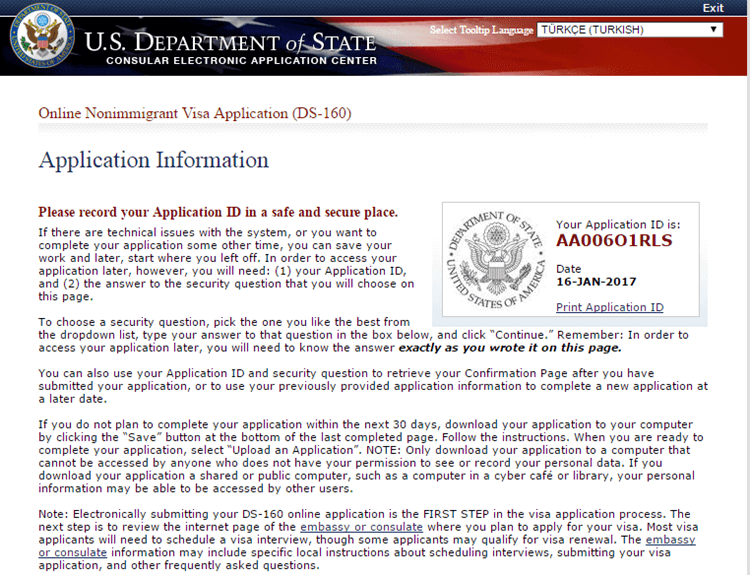750x575 pixels.
Task: Open the second embassy or consulate link
Action: [670, 540]
